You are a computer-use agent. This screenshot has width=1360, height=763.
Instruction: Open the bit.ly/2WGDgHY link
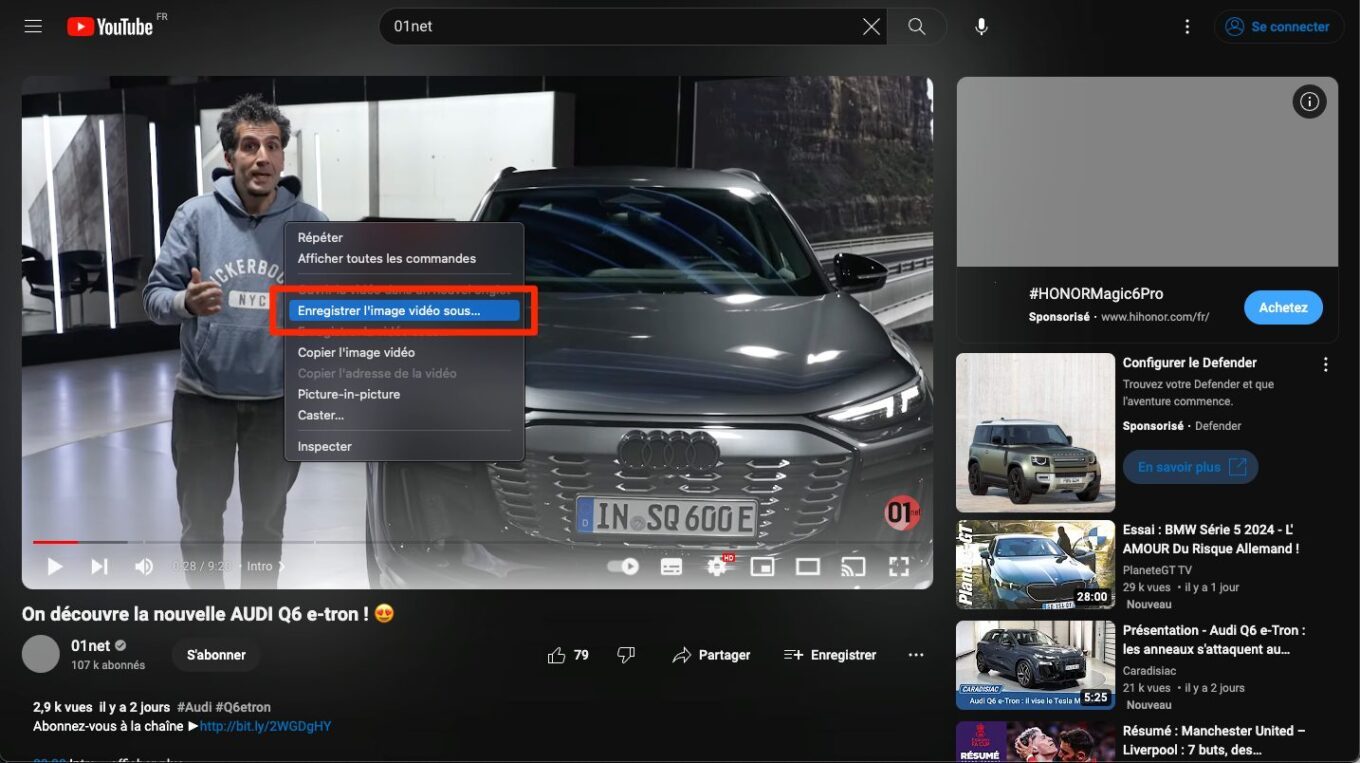[265, 726]
